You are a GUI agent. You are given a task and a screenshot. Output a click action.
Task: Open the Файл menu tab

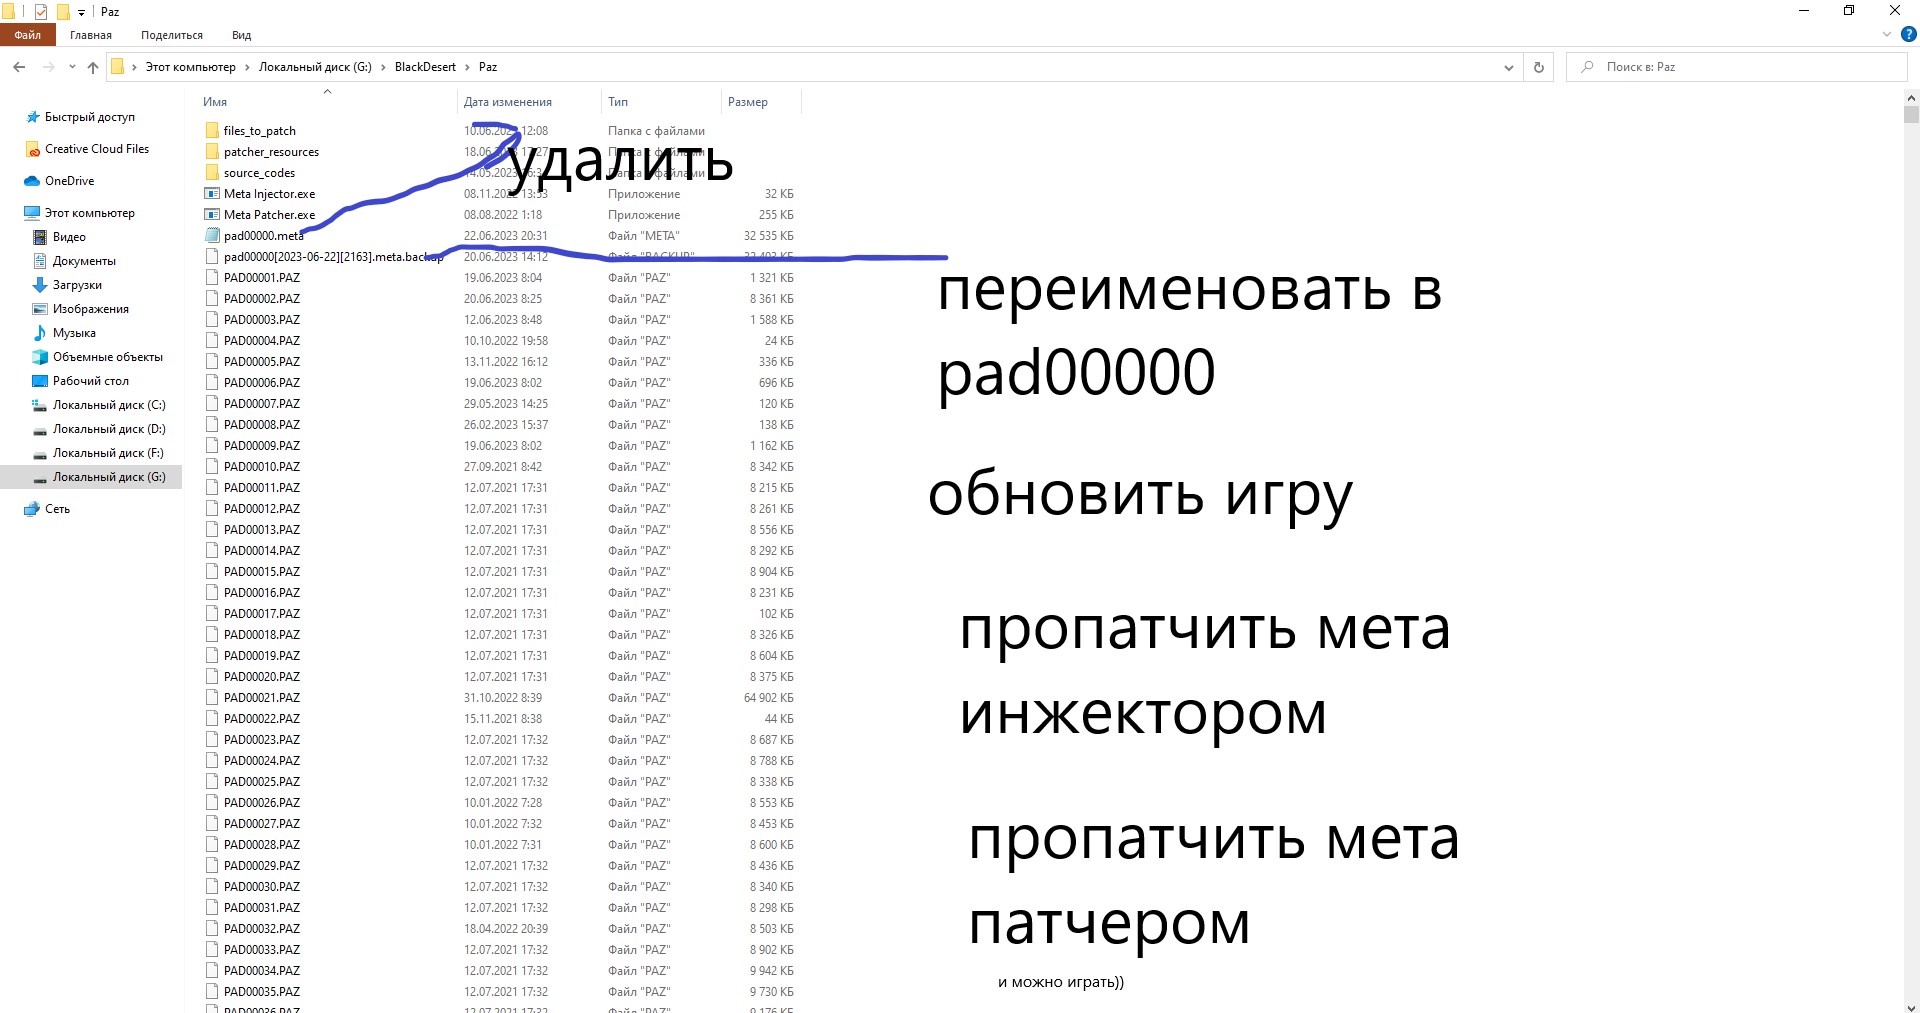[27, 35]
